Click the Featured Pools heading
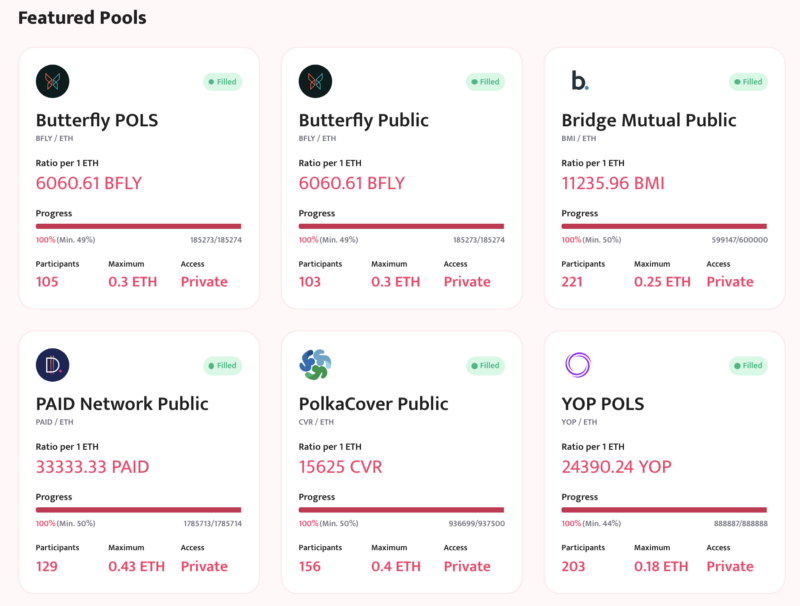The image size is (800, 606). click(x=82, y=18)
